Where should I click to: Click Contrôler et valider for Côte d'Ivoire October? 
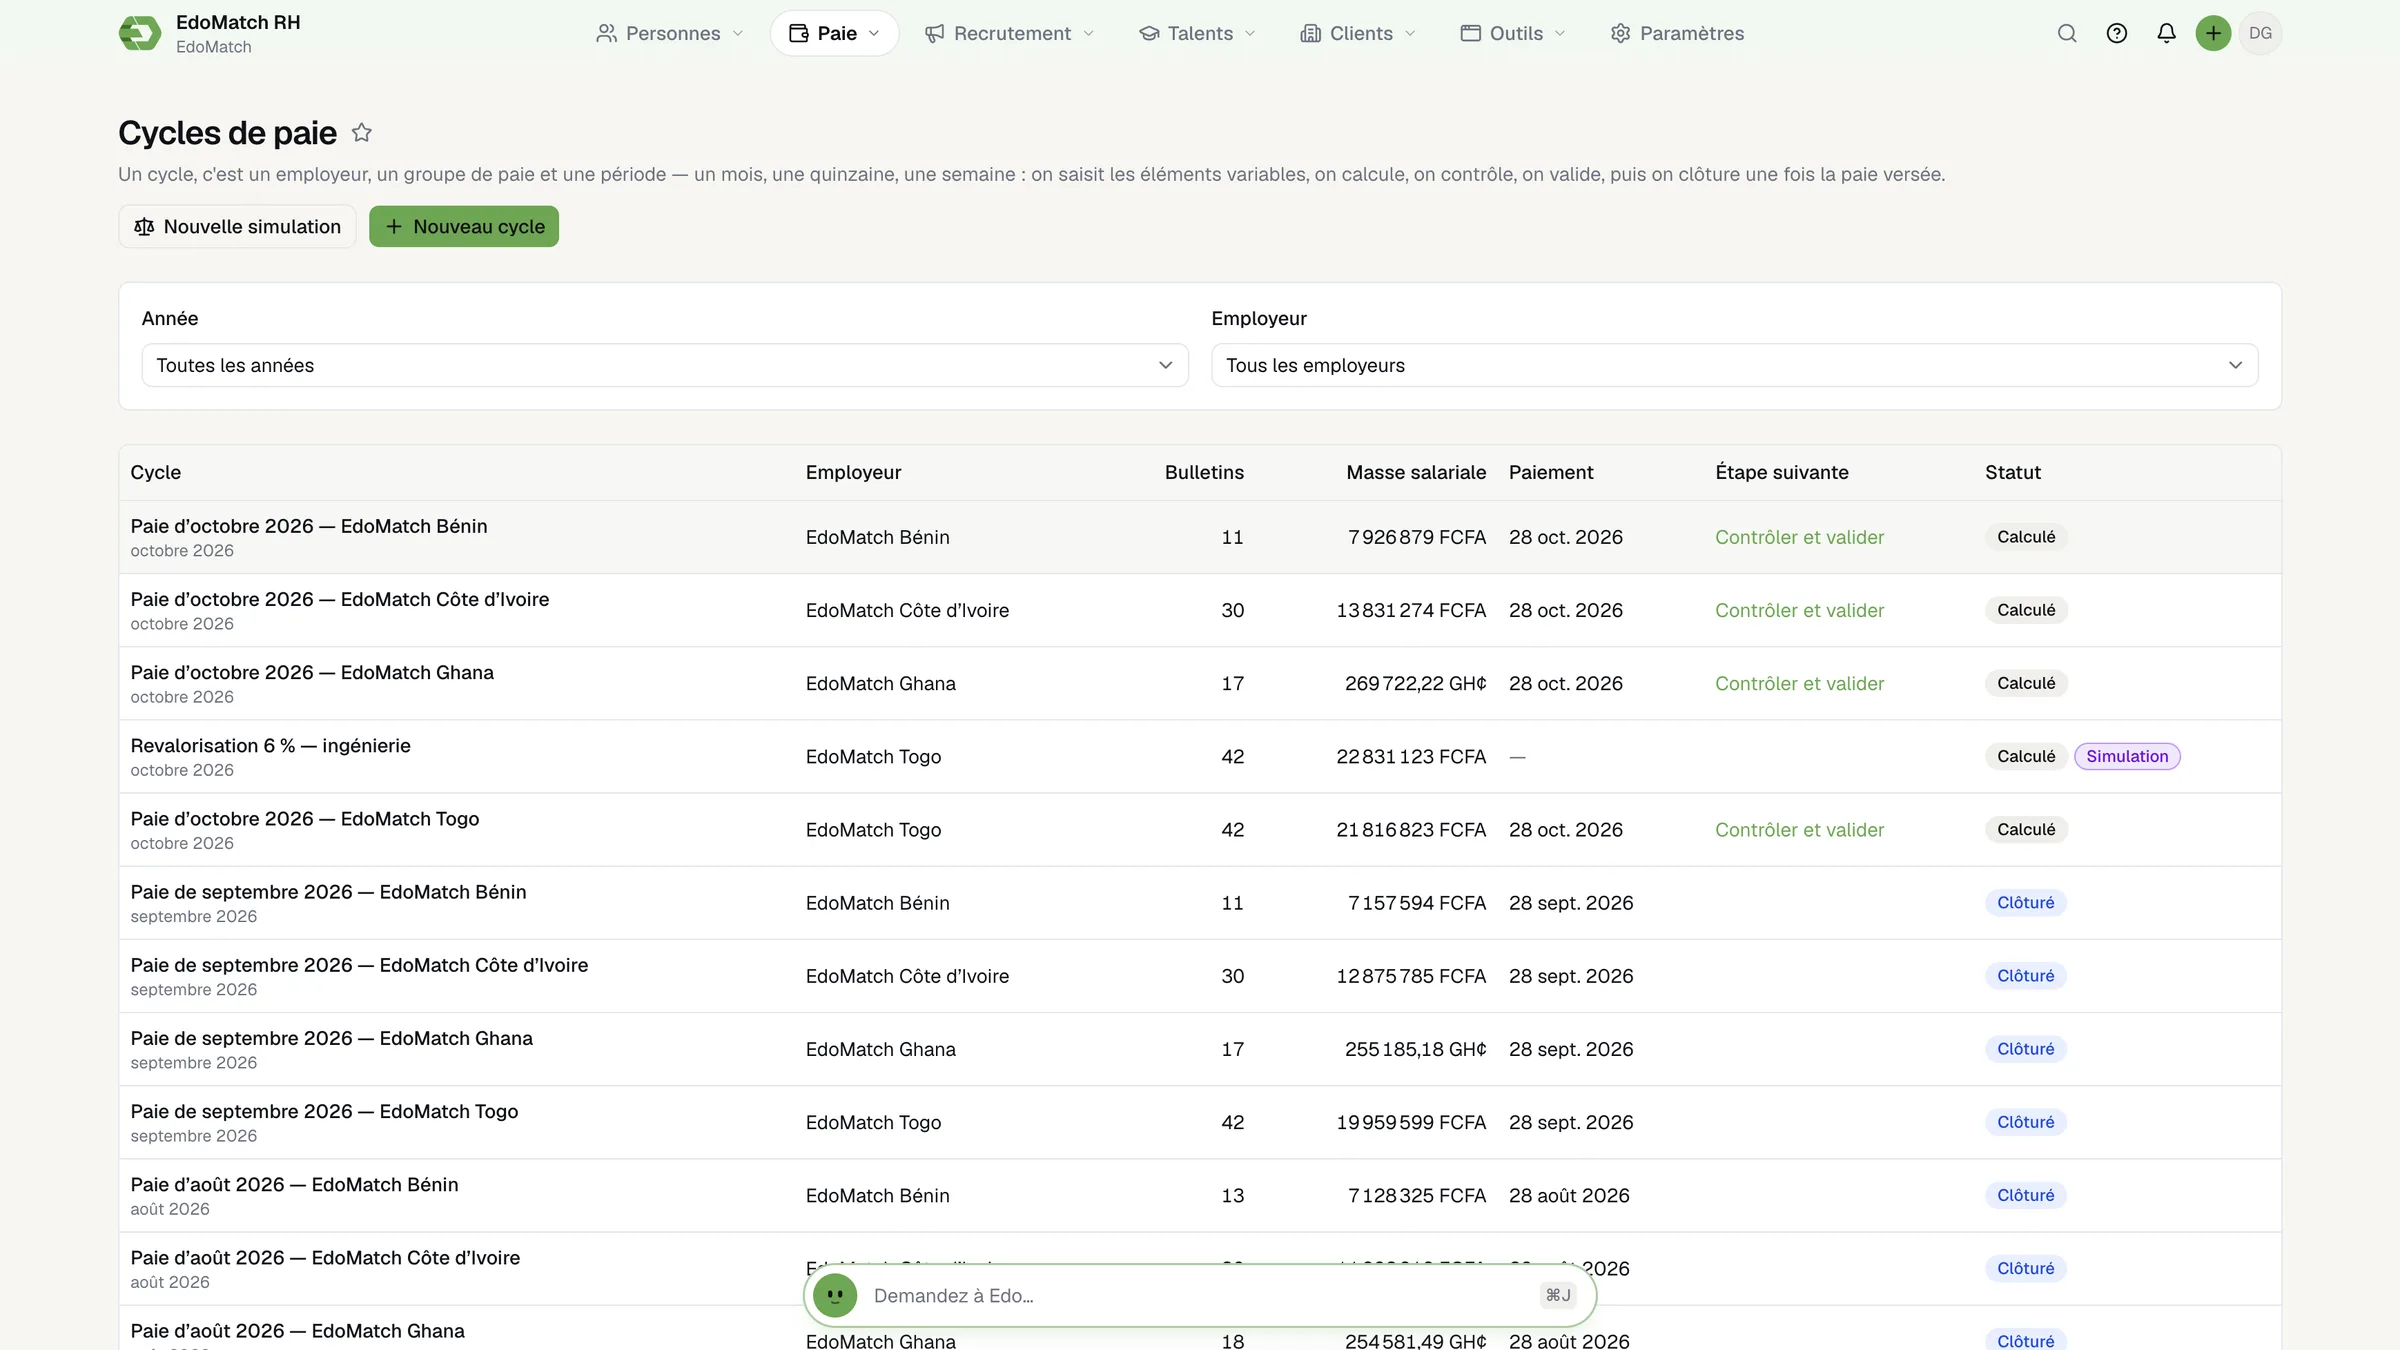click(x=1799, y=610)
